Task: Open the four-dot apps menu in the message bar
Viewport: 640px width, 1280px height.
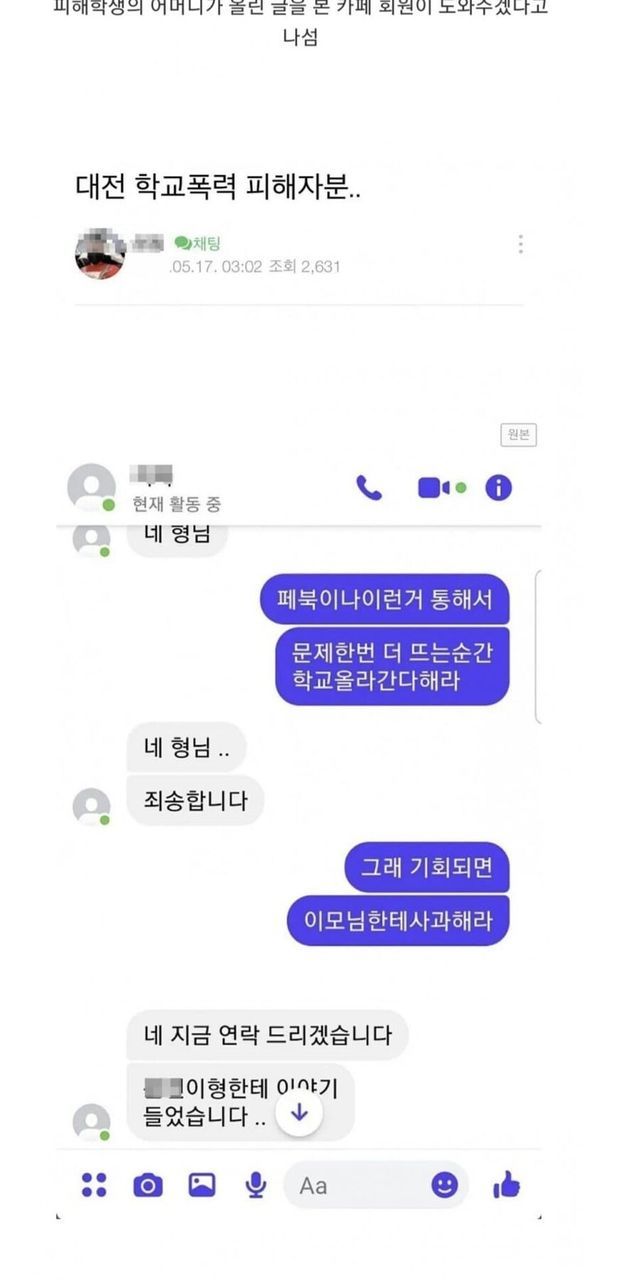Action: 94,1185
